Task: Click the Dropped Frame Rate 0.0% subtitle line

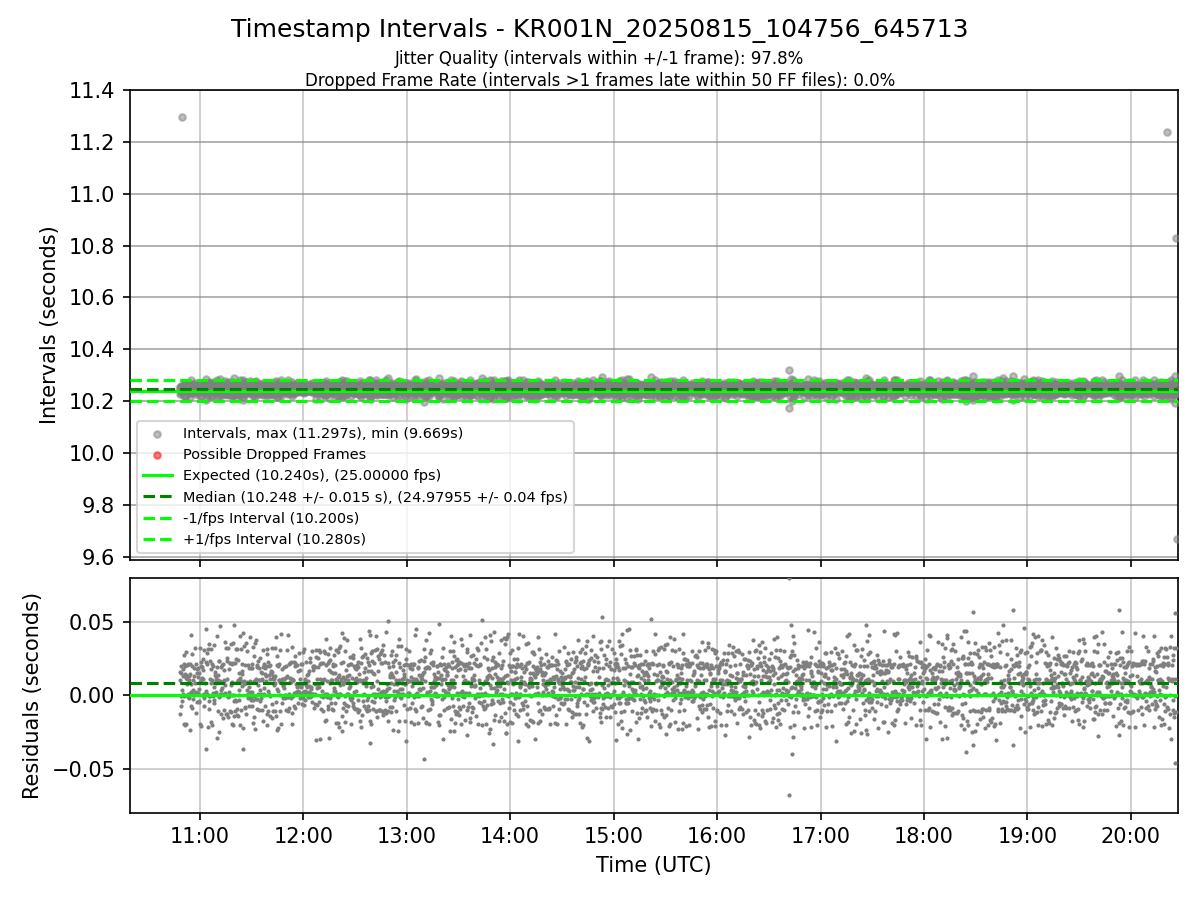Action: point(599,80)
